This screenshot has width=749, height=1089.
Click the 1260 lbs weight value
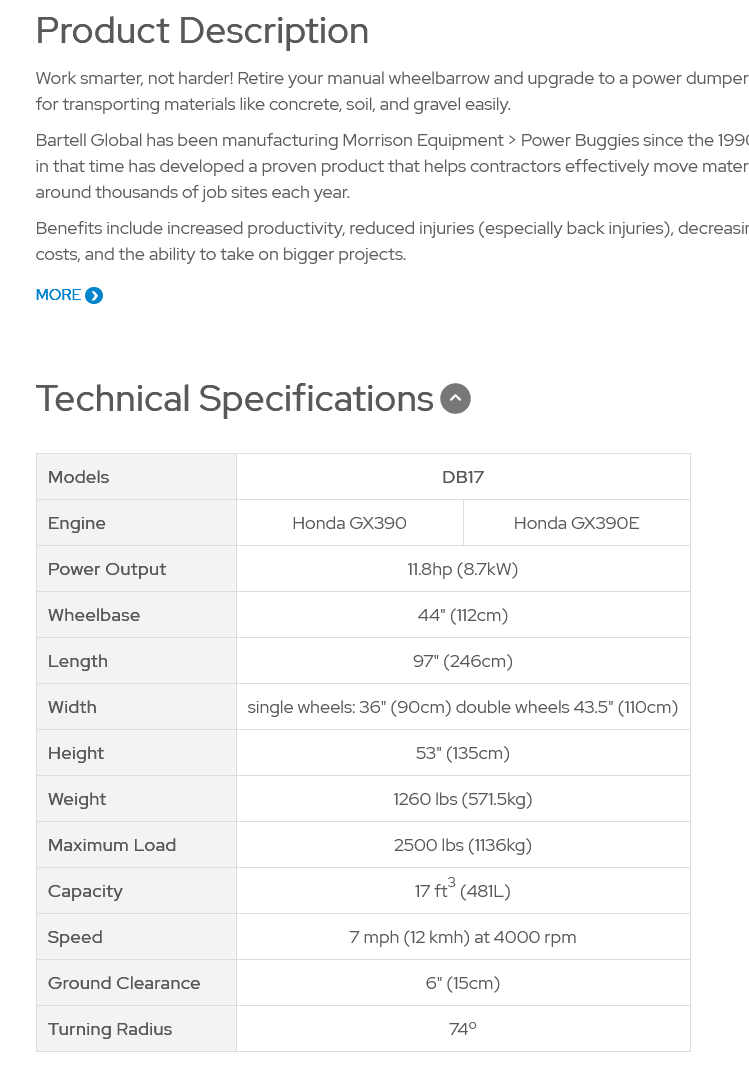point(463,799)
